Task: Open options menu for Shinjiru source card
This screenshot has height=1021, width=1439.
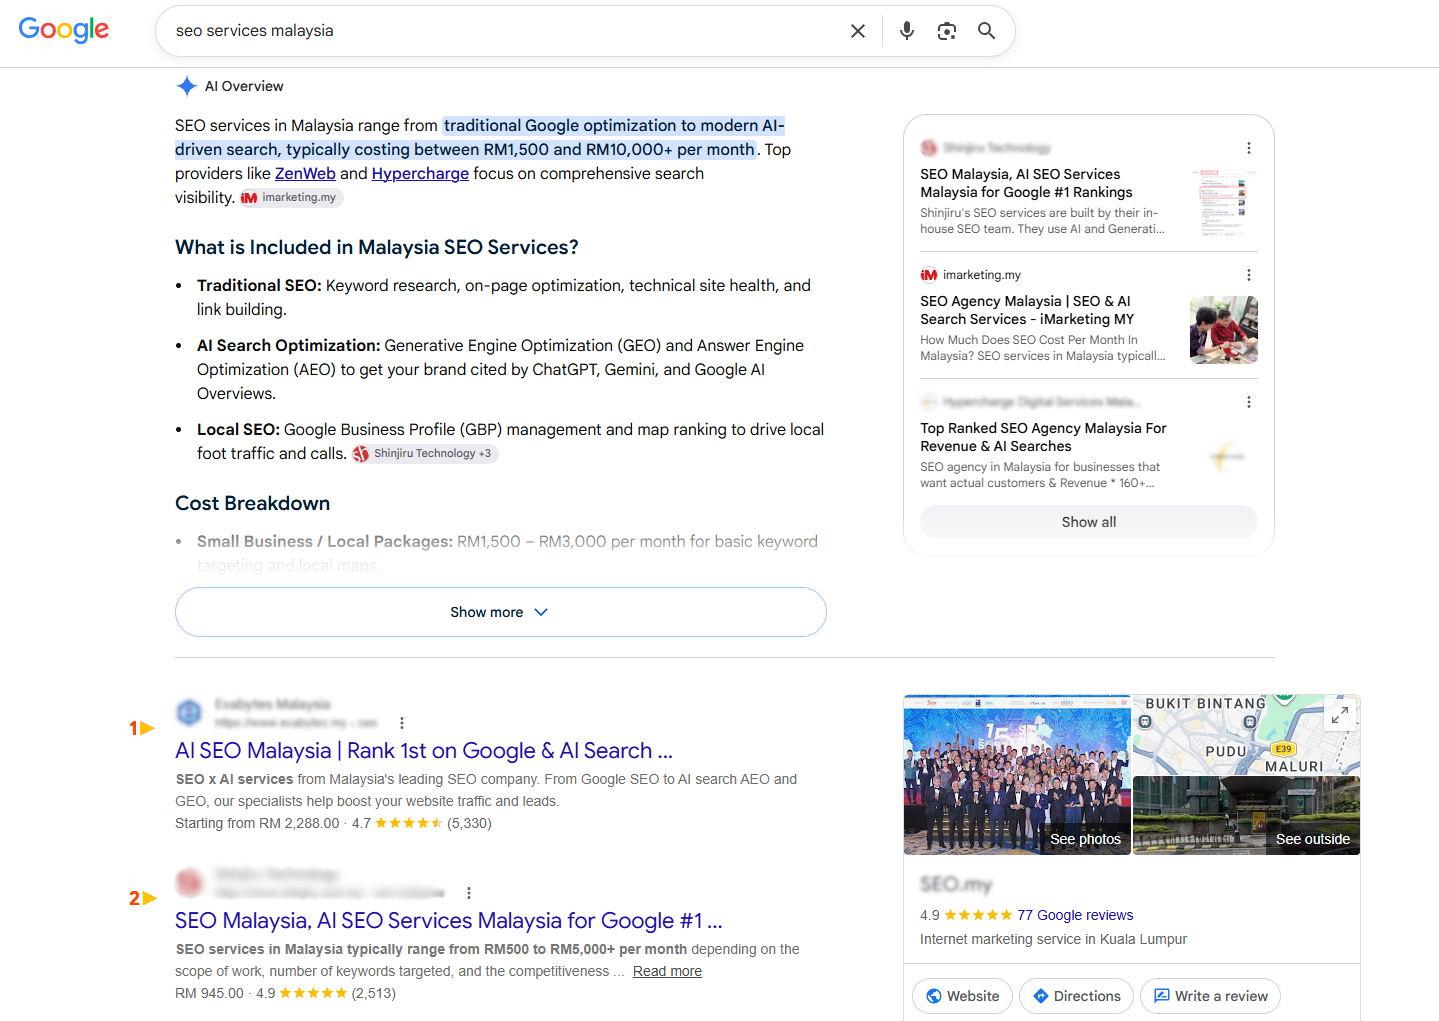Action: pos(1248,148)
